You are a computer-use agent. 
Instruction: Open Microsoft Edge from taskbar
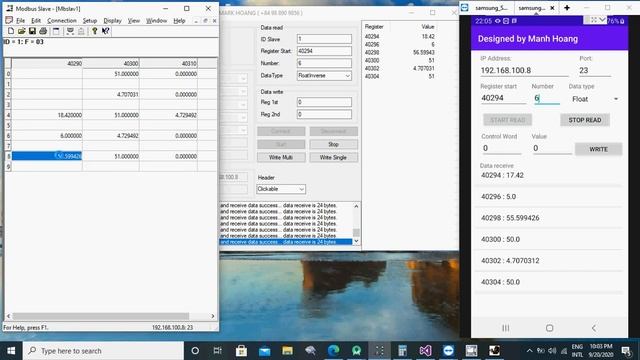(x=333, y=351)
